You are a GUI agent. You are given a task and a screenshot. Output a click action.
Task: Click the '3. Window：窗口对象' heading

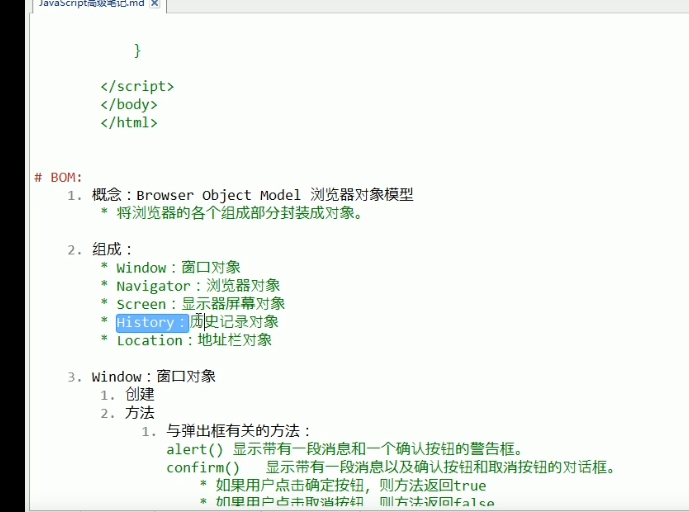(x=141, y=377)
